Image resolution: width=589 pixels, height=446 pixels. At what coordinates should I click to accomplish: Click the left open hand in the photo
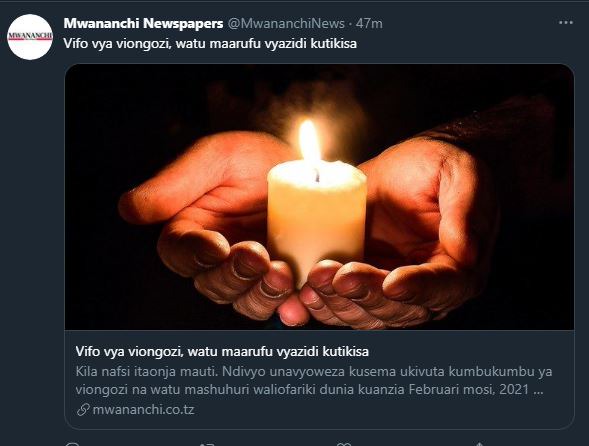click(205, 222)
